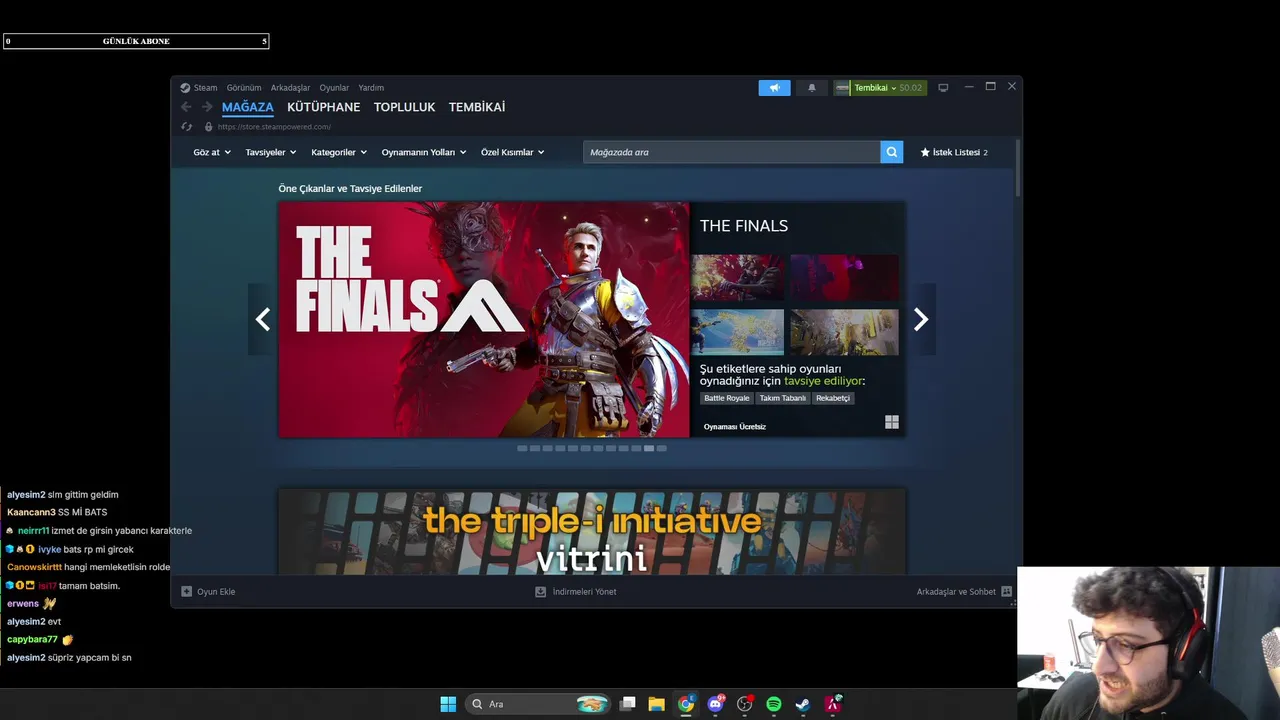Screen dimensions: 1280x720
Task: Open the red app icon in the taskbar
Action: [x=832, y=704]
